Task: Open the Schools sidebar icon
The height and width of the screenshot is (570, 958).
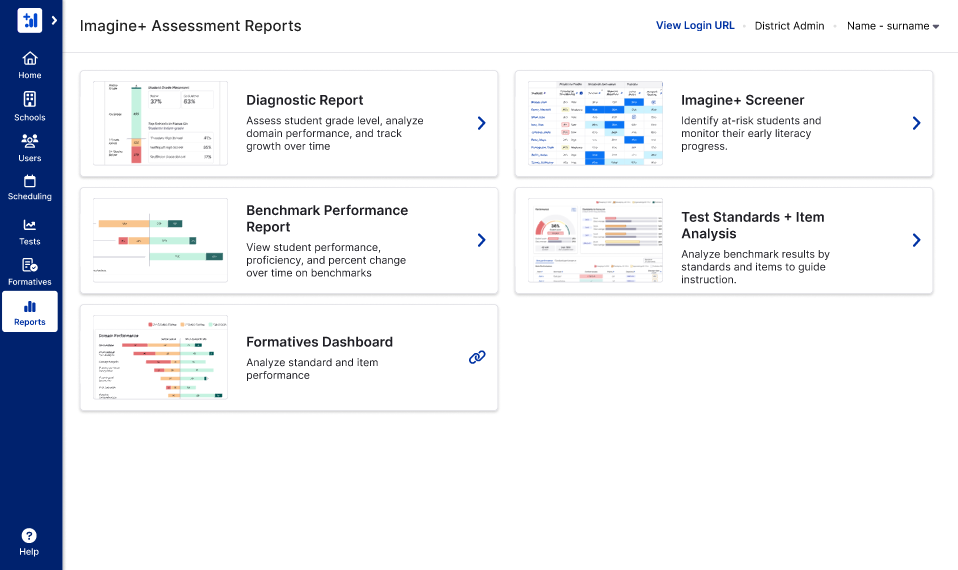Action: coord(30,99)
